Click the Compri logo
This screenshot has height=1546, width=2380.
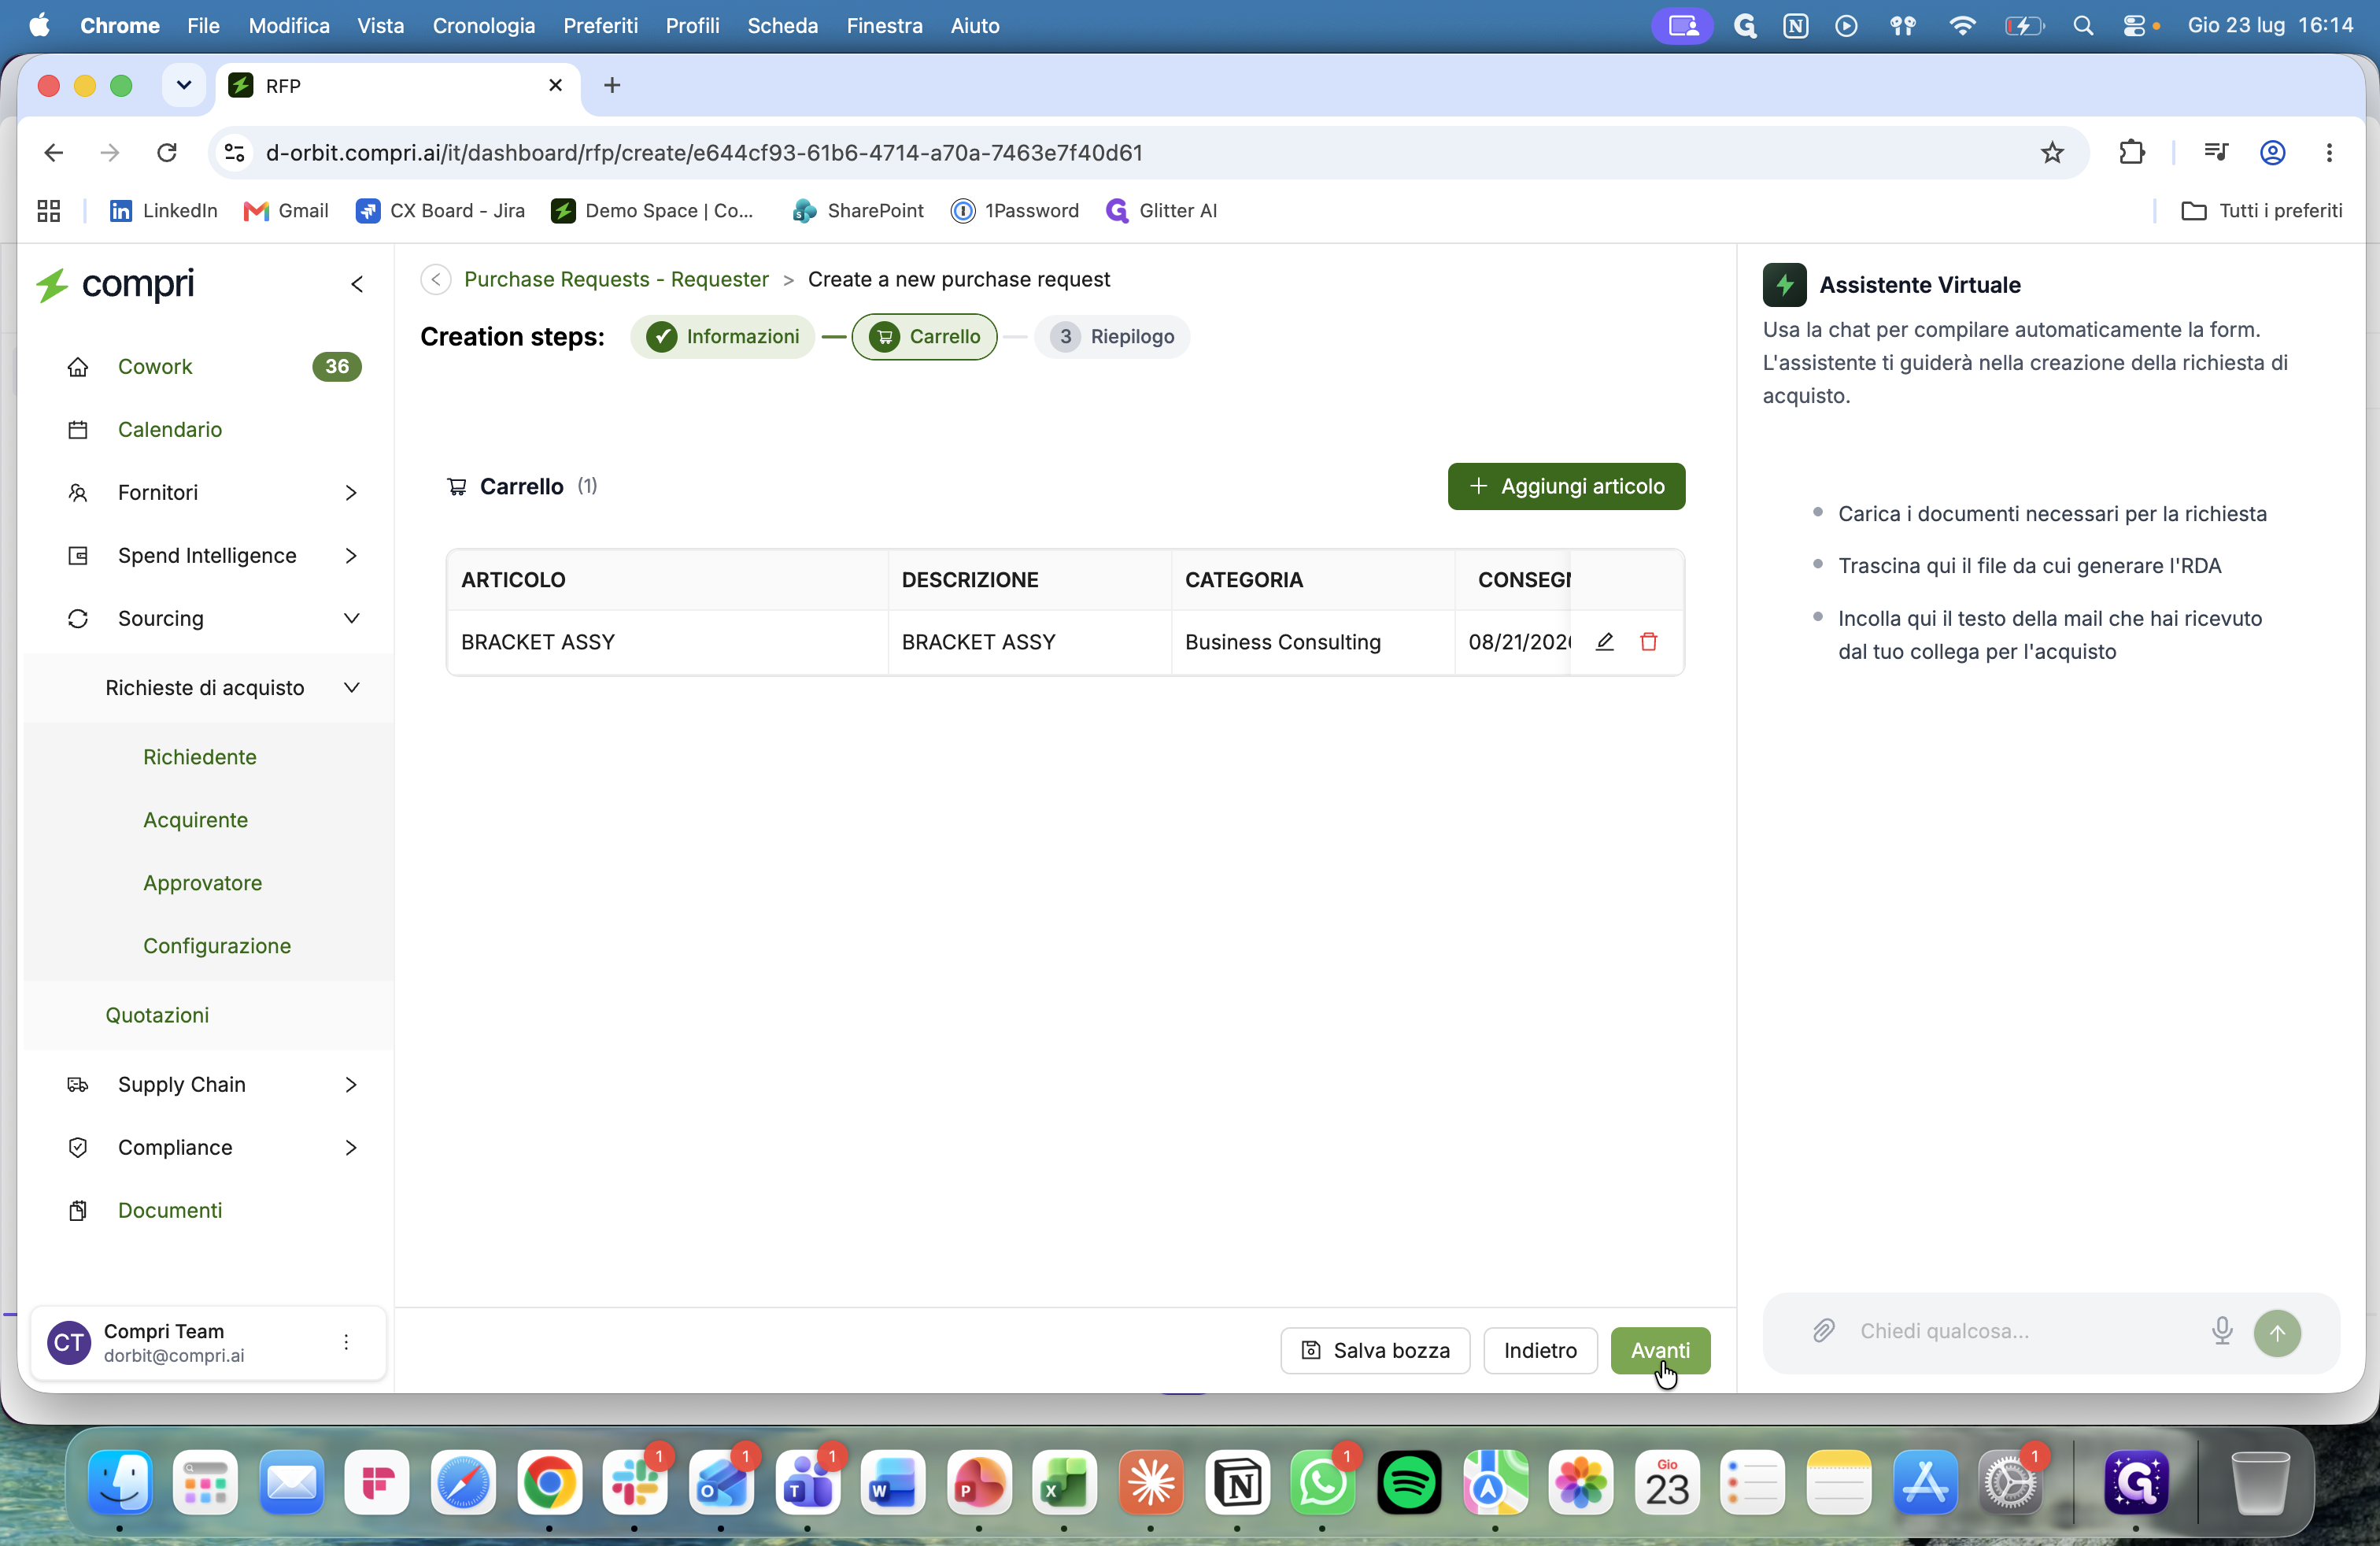click(115, 284)
